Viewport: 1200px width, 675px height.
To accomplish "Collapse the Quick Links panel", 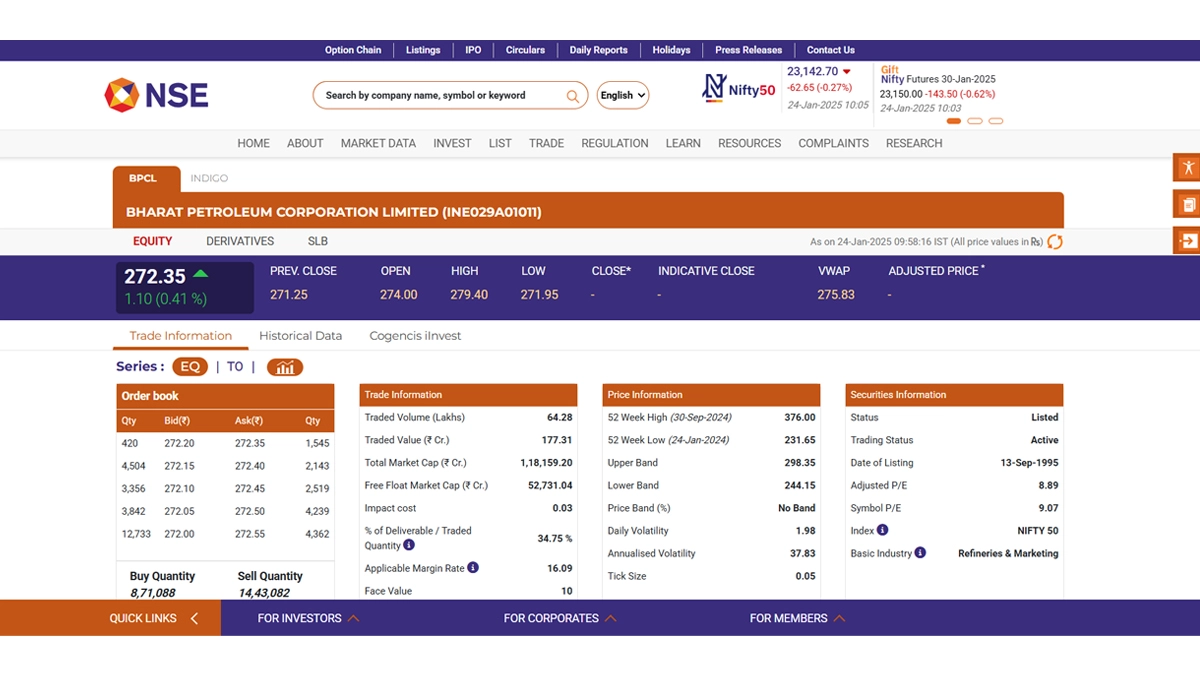I will click(x=194, y=618).
